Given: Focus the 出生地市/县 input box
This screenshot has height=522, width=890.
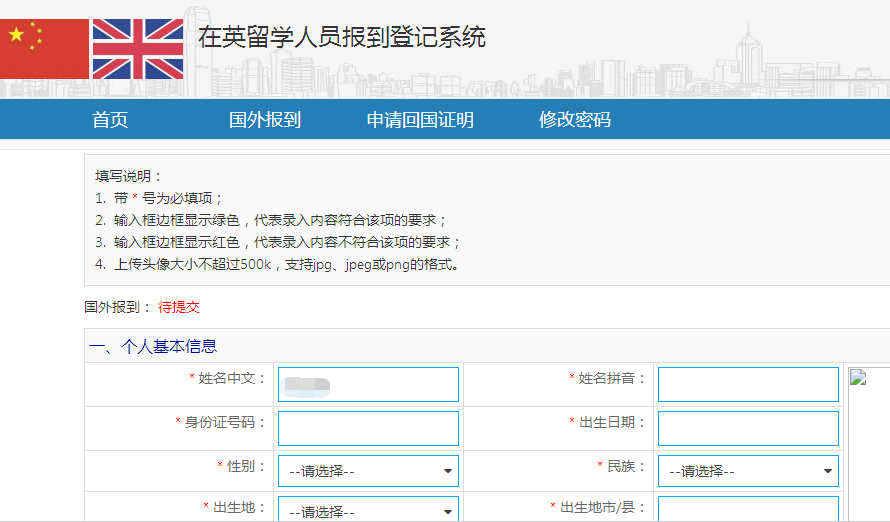Looking at the screenshot, I should [748, 510].
